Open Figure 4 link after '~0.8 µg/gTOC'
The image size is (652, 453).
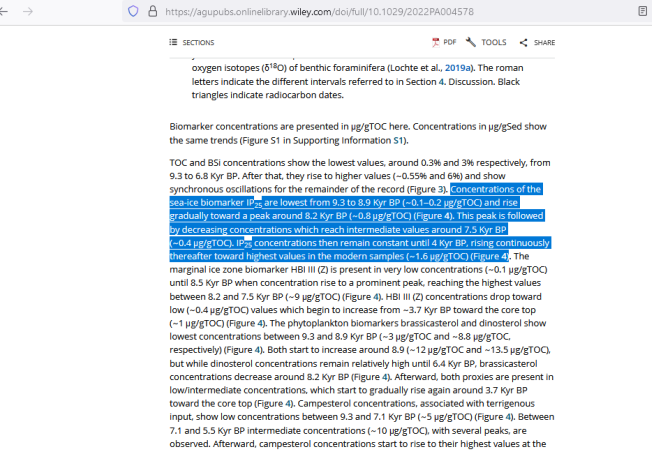pyautogui.click(x=447, y=216)
